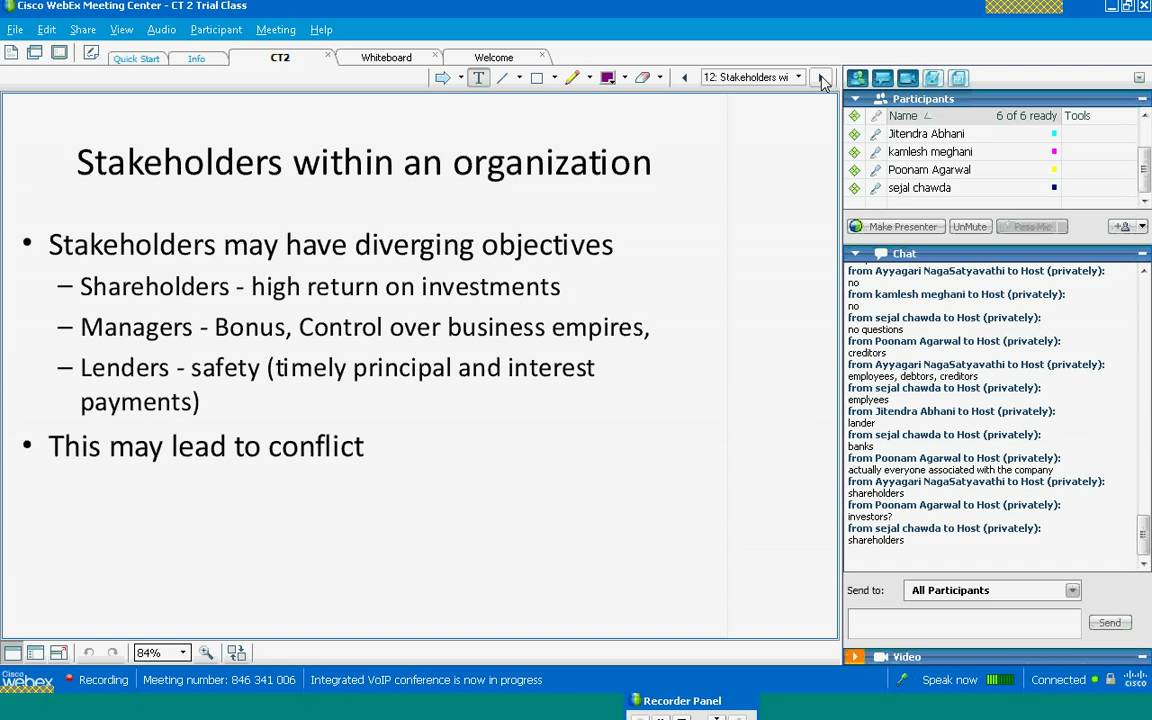The width and height of the screenshot is (1152, 720).
Task: Switch to the Whiteboard tab
Action: coord(387,57)
